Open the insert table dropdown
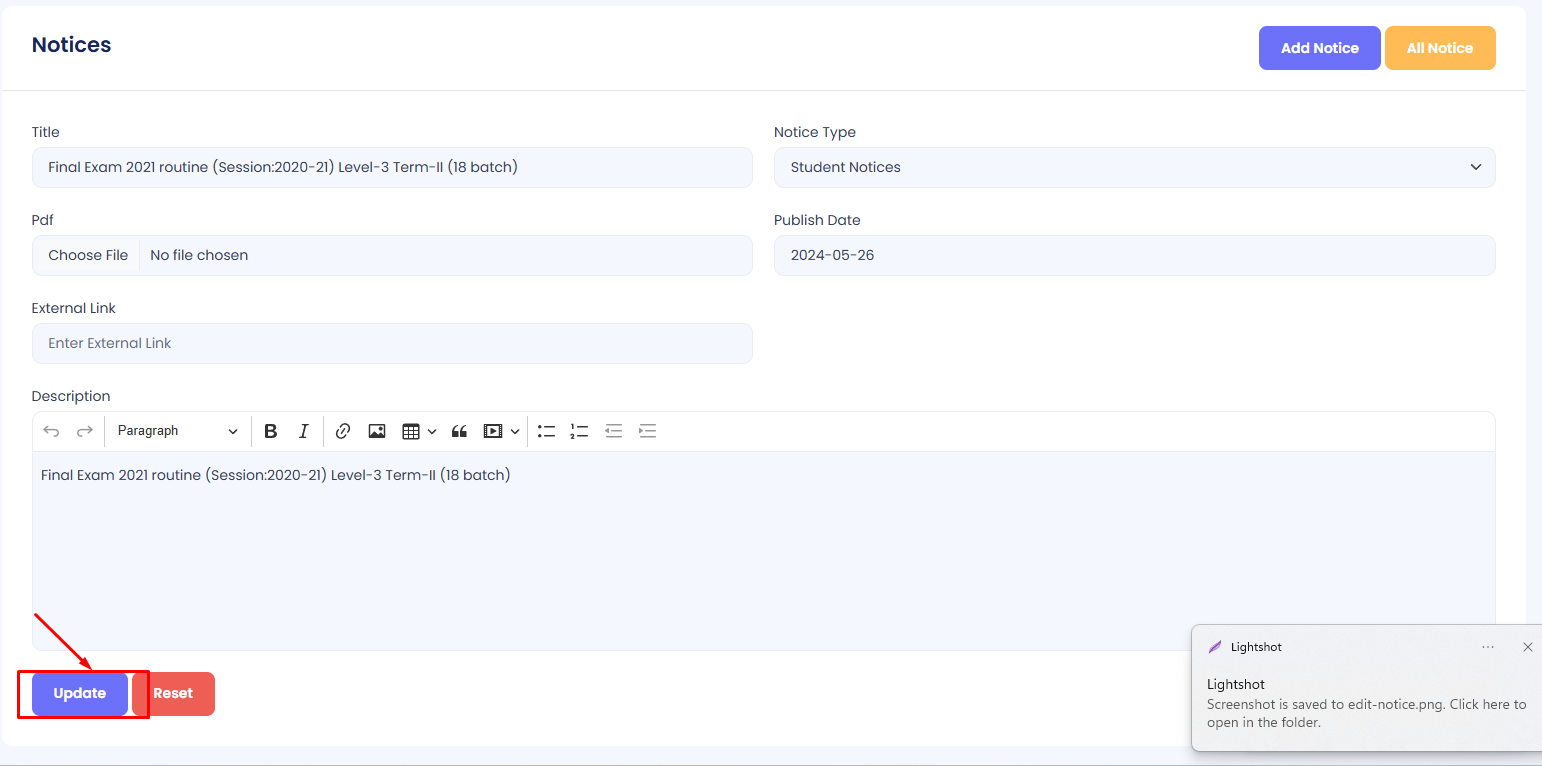 (x=419, y=431)
